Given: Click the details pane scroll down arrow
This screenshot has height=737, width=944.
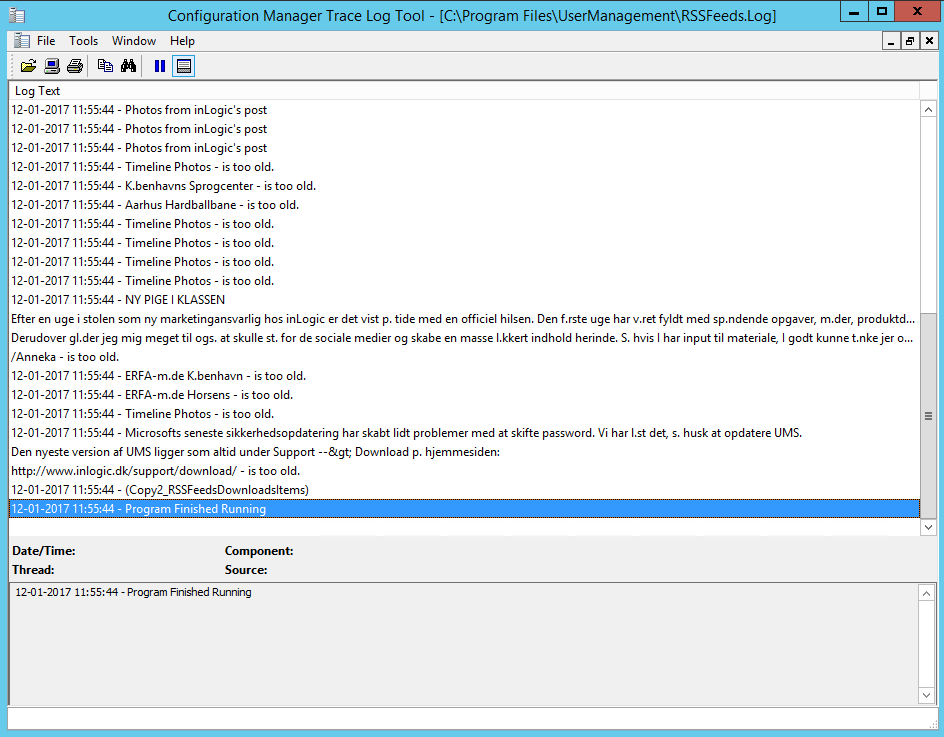Looking at the screenshot, I should pyautogui.click(x=926, y=694).
